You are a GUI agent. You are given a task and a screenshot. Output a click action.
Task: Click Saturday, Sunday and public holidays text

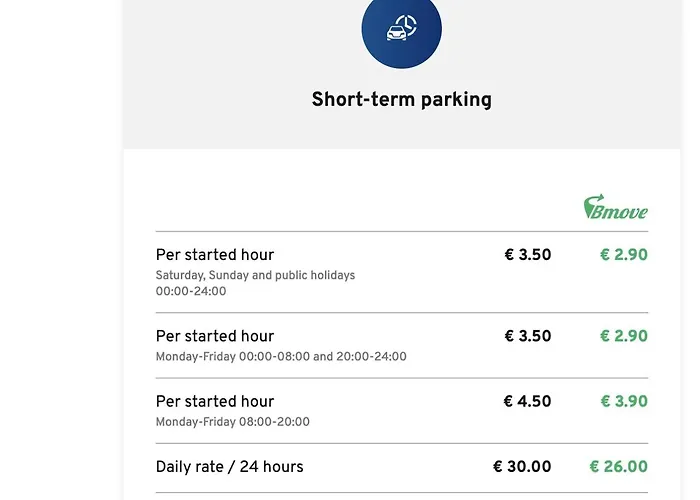point(255,275)
